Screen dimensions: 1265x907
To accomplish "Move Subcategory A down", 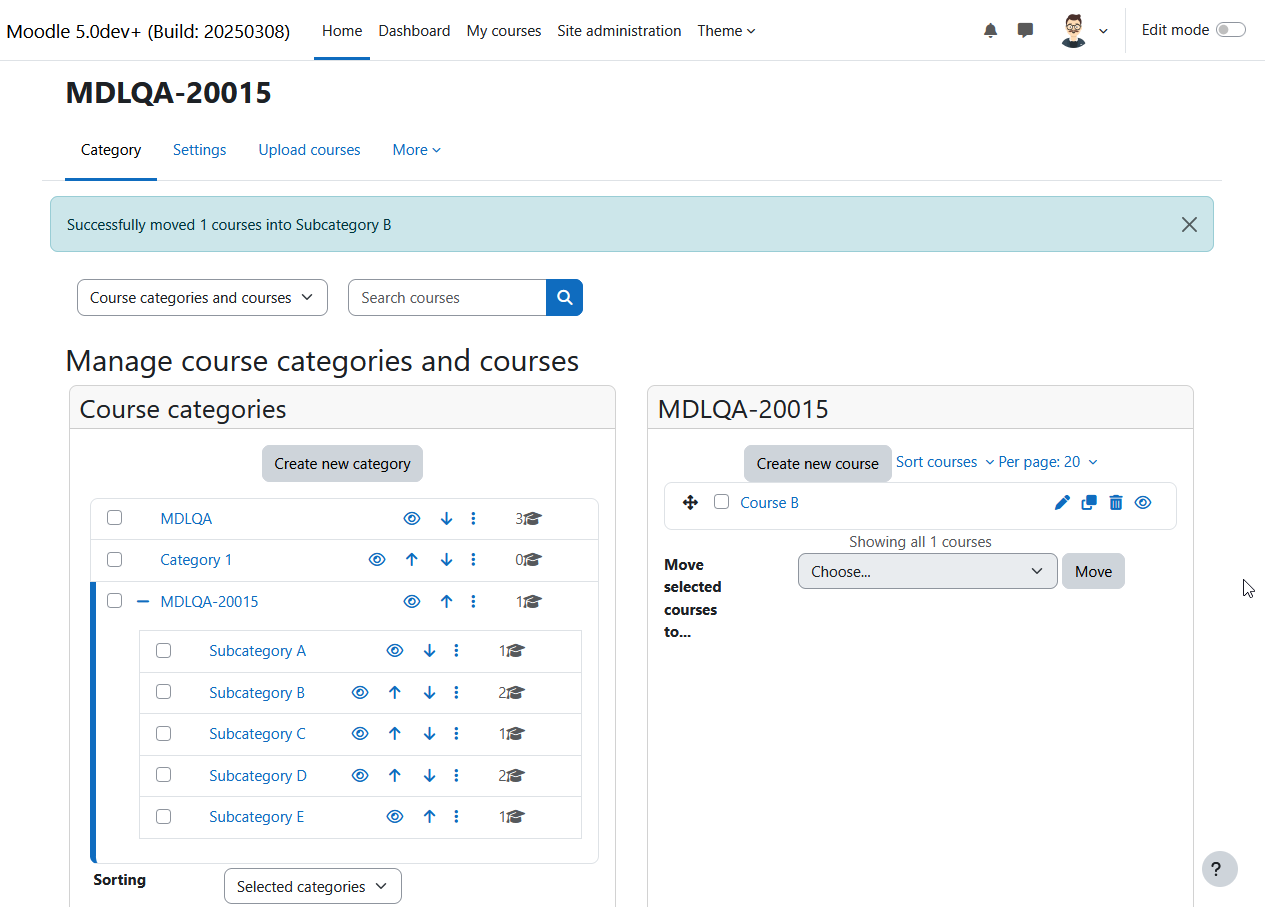I will click(429, 650).
